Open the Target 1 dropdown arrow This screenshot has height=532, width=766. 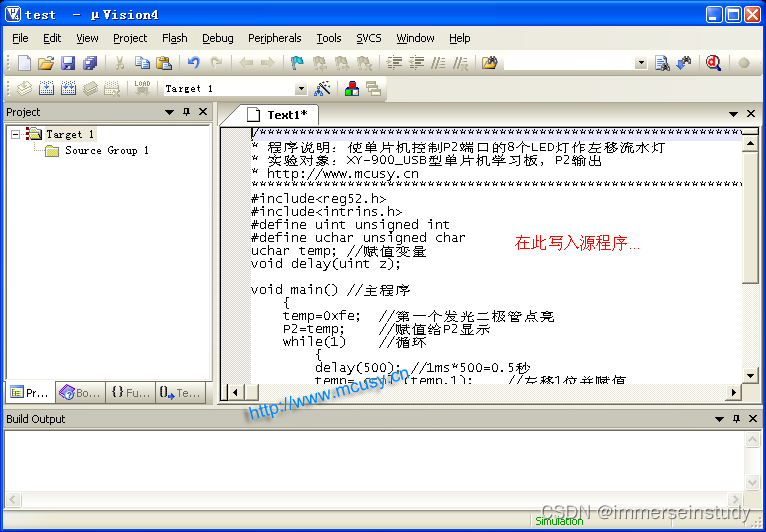(301, 89)
